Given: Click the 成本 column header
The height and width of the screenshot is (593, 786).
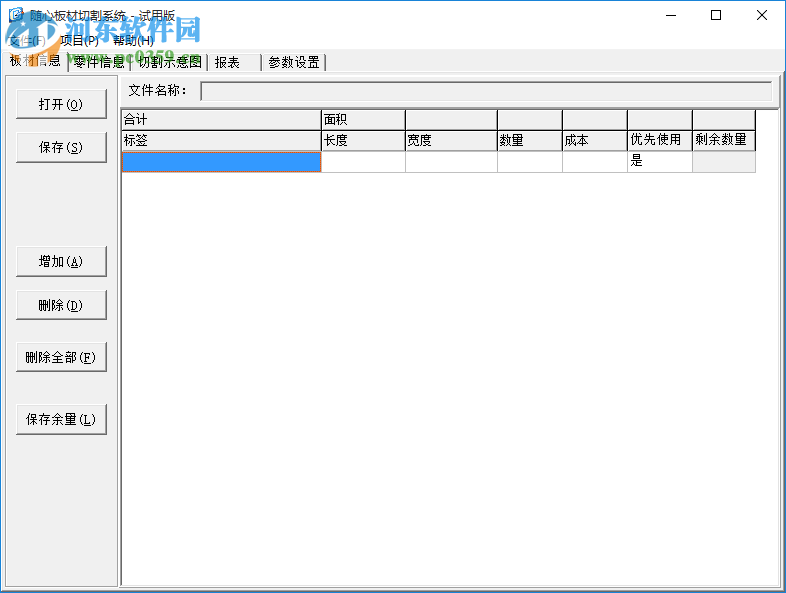Looking at the screenshot, I should pos(595,141).
